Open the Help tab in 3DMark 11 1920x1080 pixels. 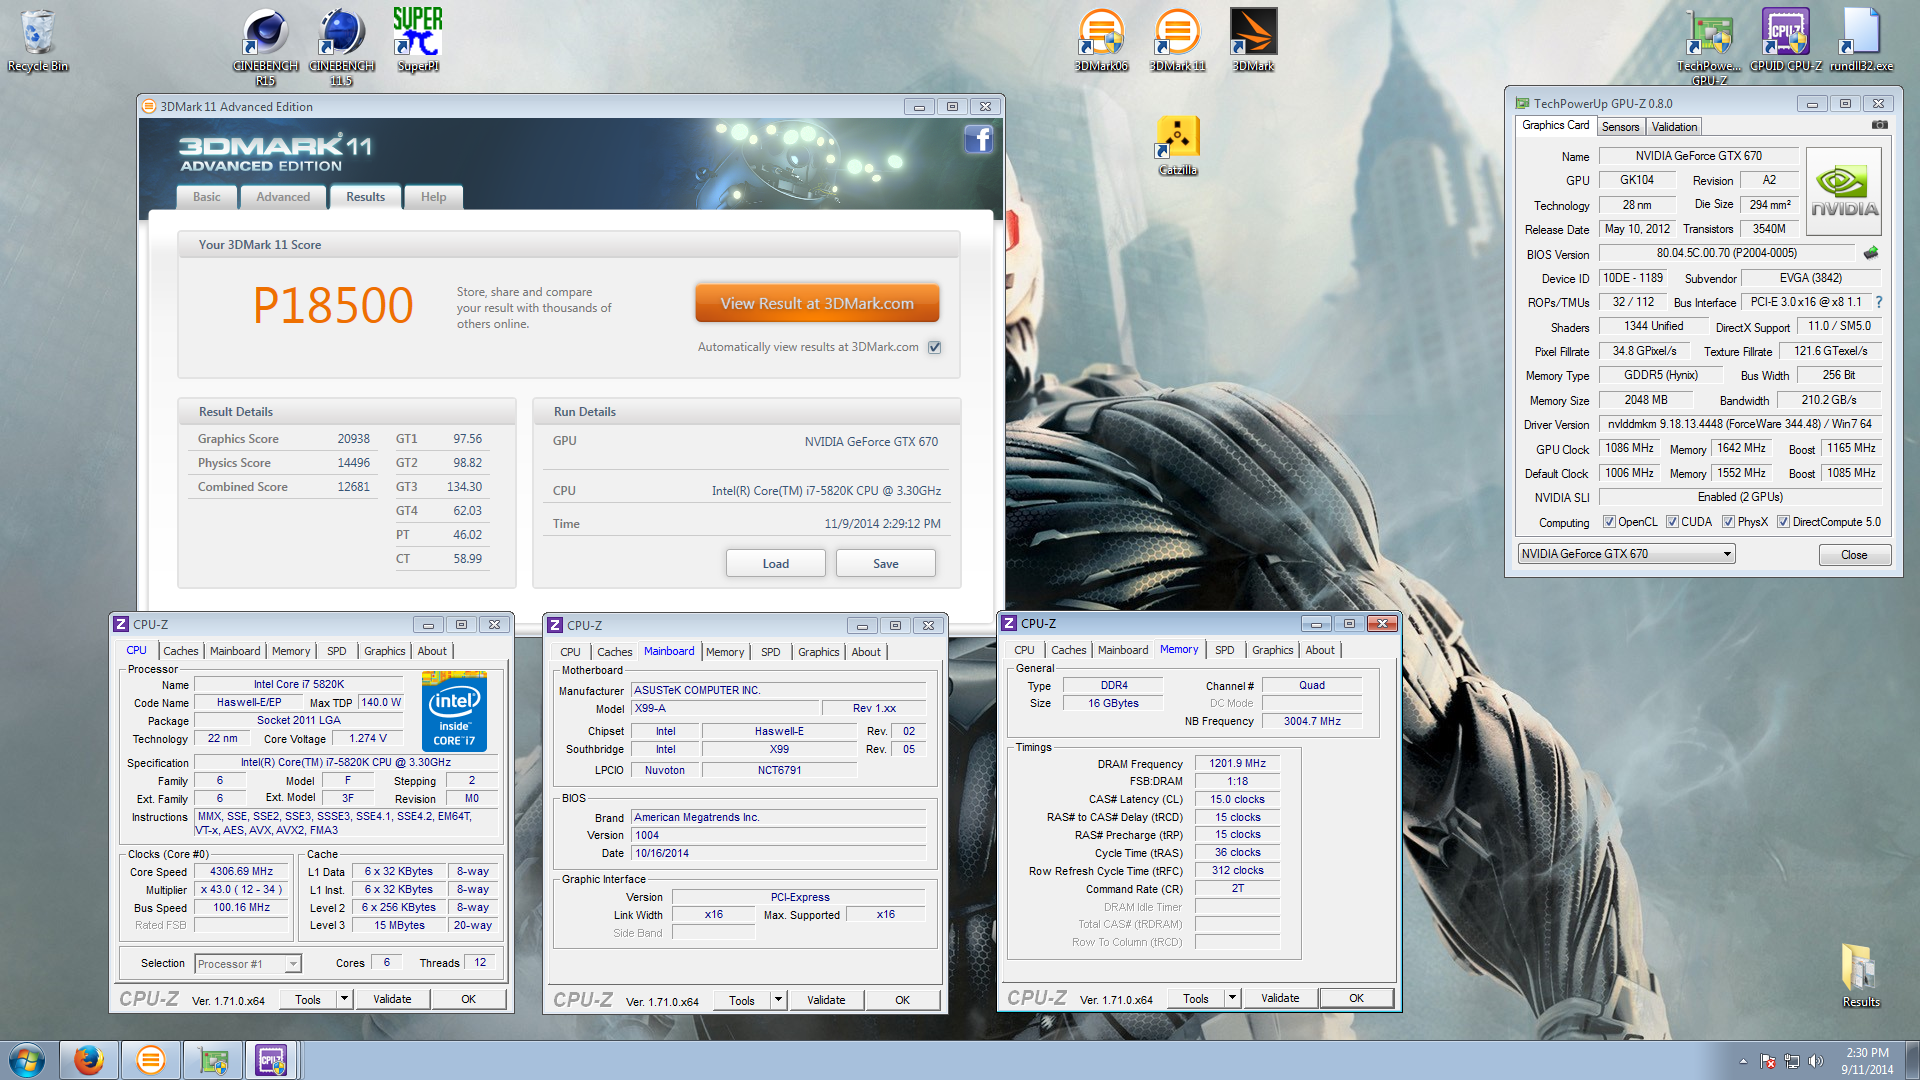click(x=433, y=197)
